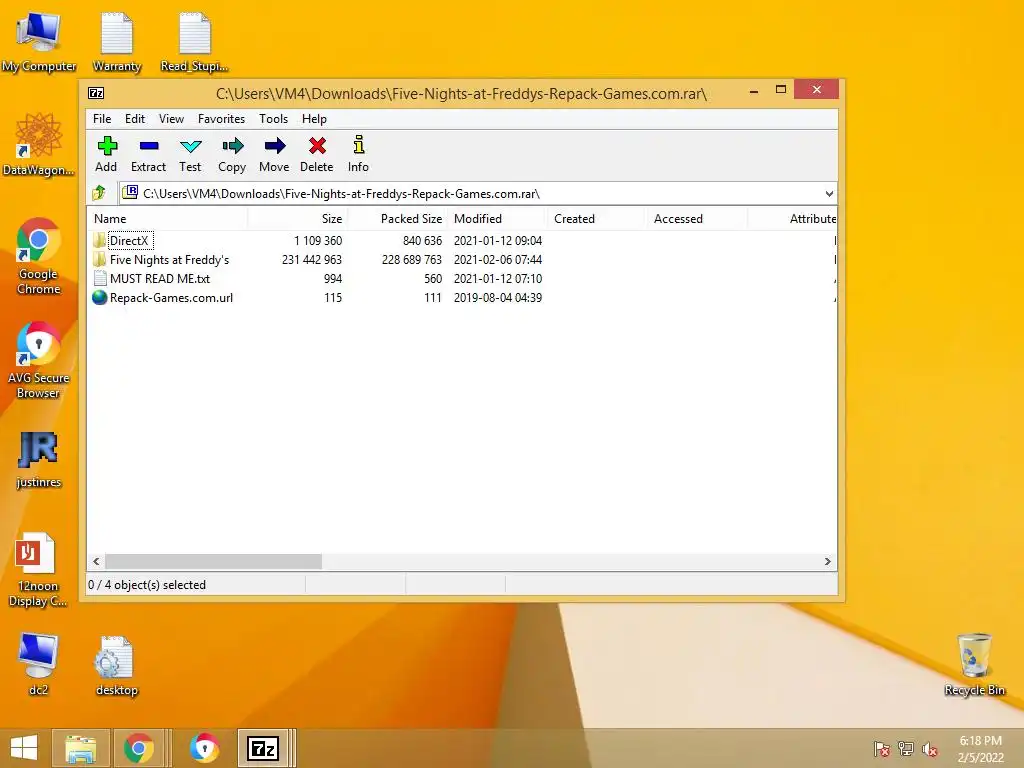1024x768 pixels.
Task: Click modified date 2021-01-12 07:10
Action: click(498, 278)
